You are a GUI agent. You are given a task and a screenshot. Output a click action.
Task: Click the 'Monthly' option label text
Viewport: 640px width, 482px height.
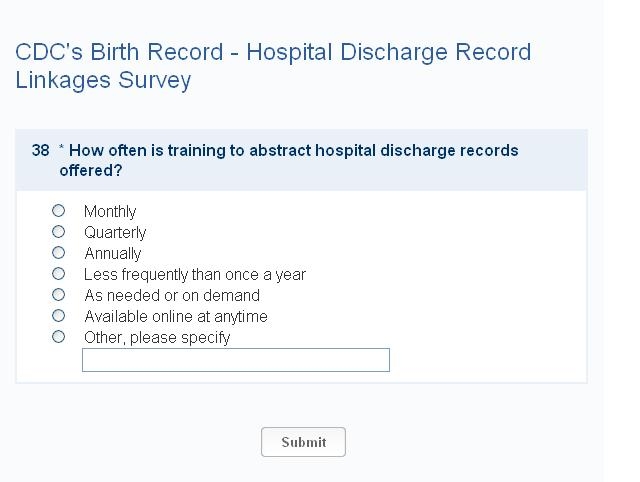coord(110,212)
